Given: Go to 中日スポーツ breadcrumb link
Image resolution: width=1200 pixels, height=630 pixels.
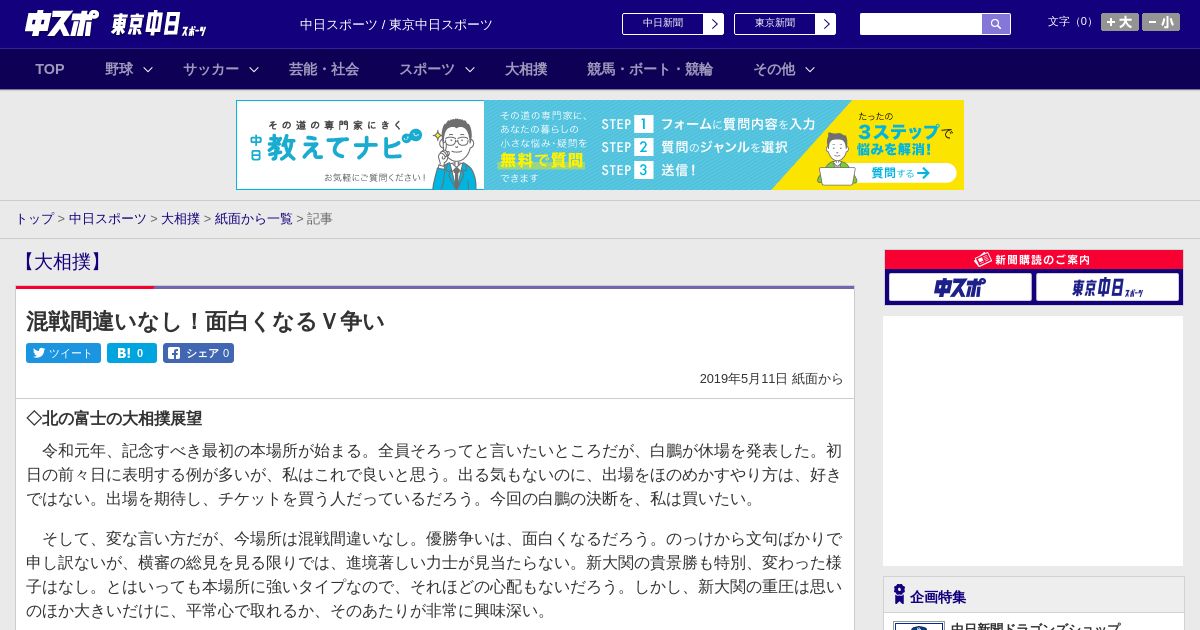Looking at the screenshot, I should (108, 219).
